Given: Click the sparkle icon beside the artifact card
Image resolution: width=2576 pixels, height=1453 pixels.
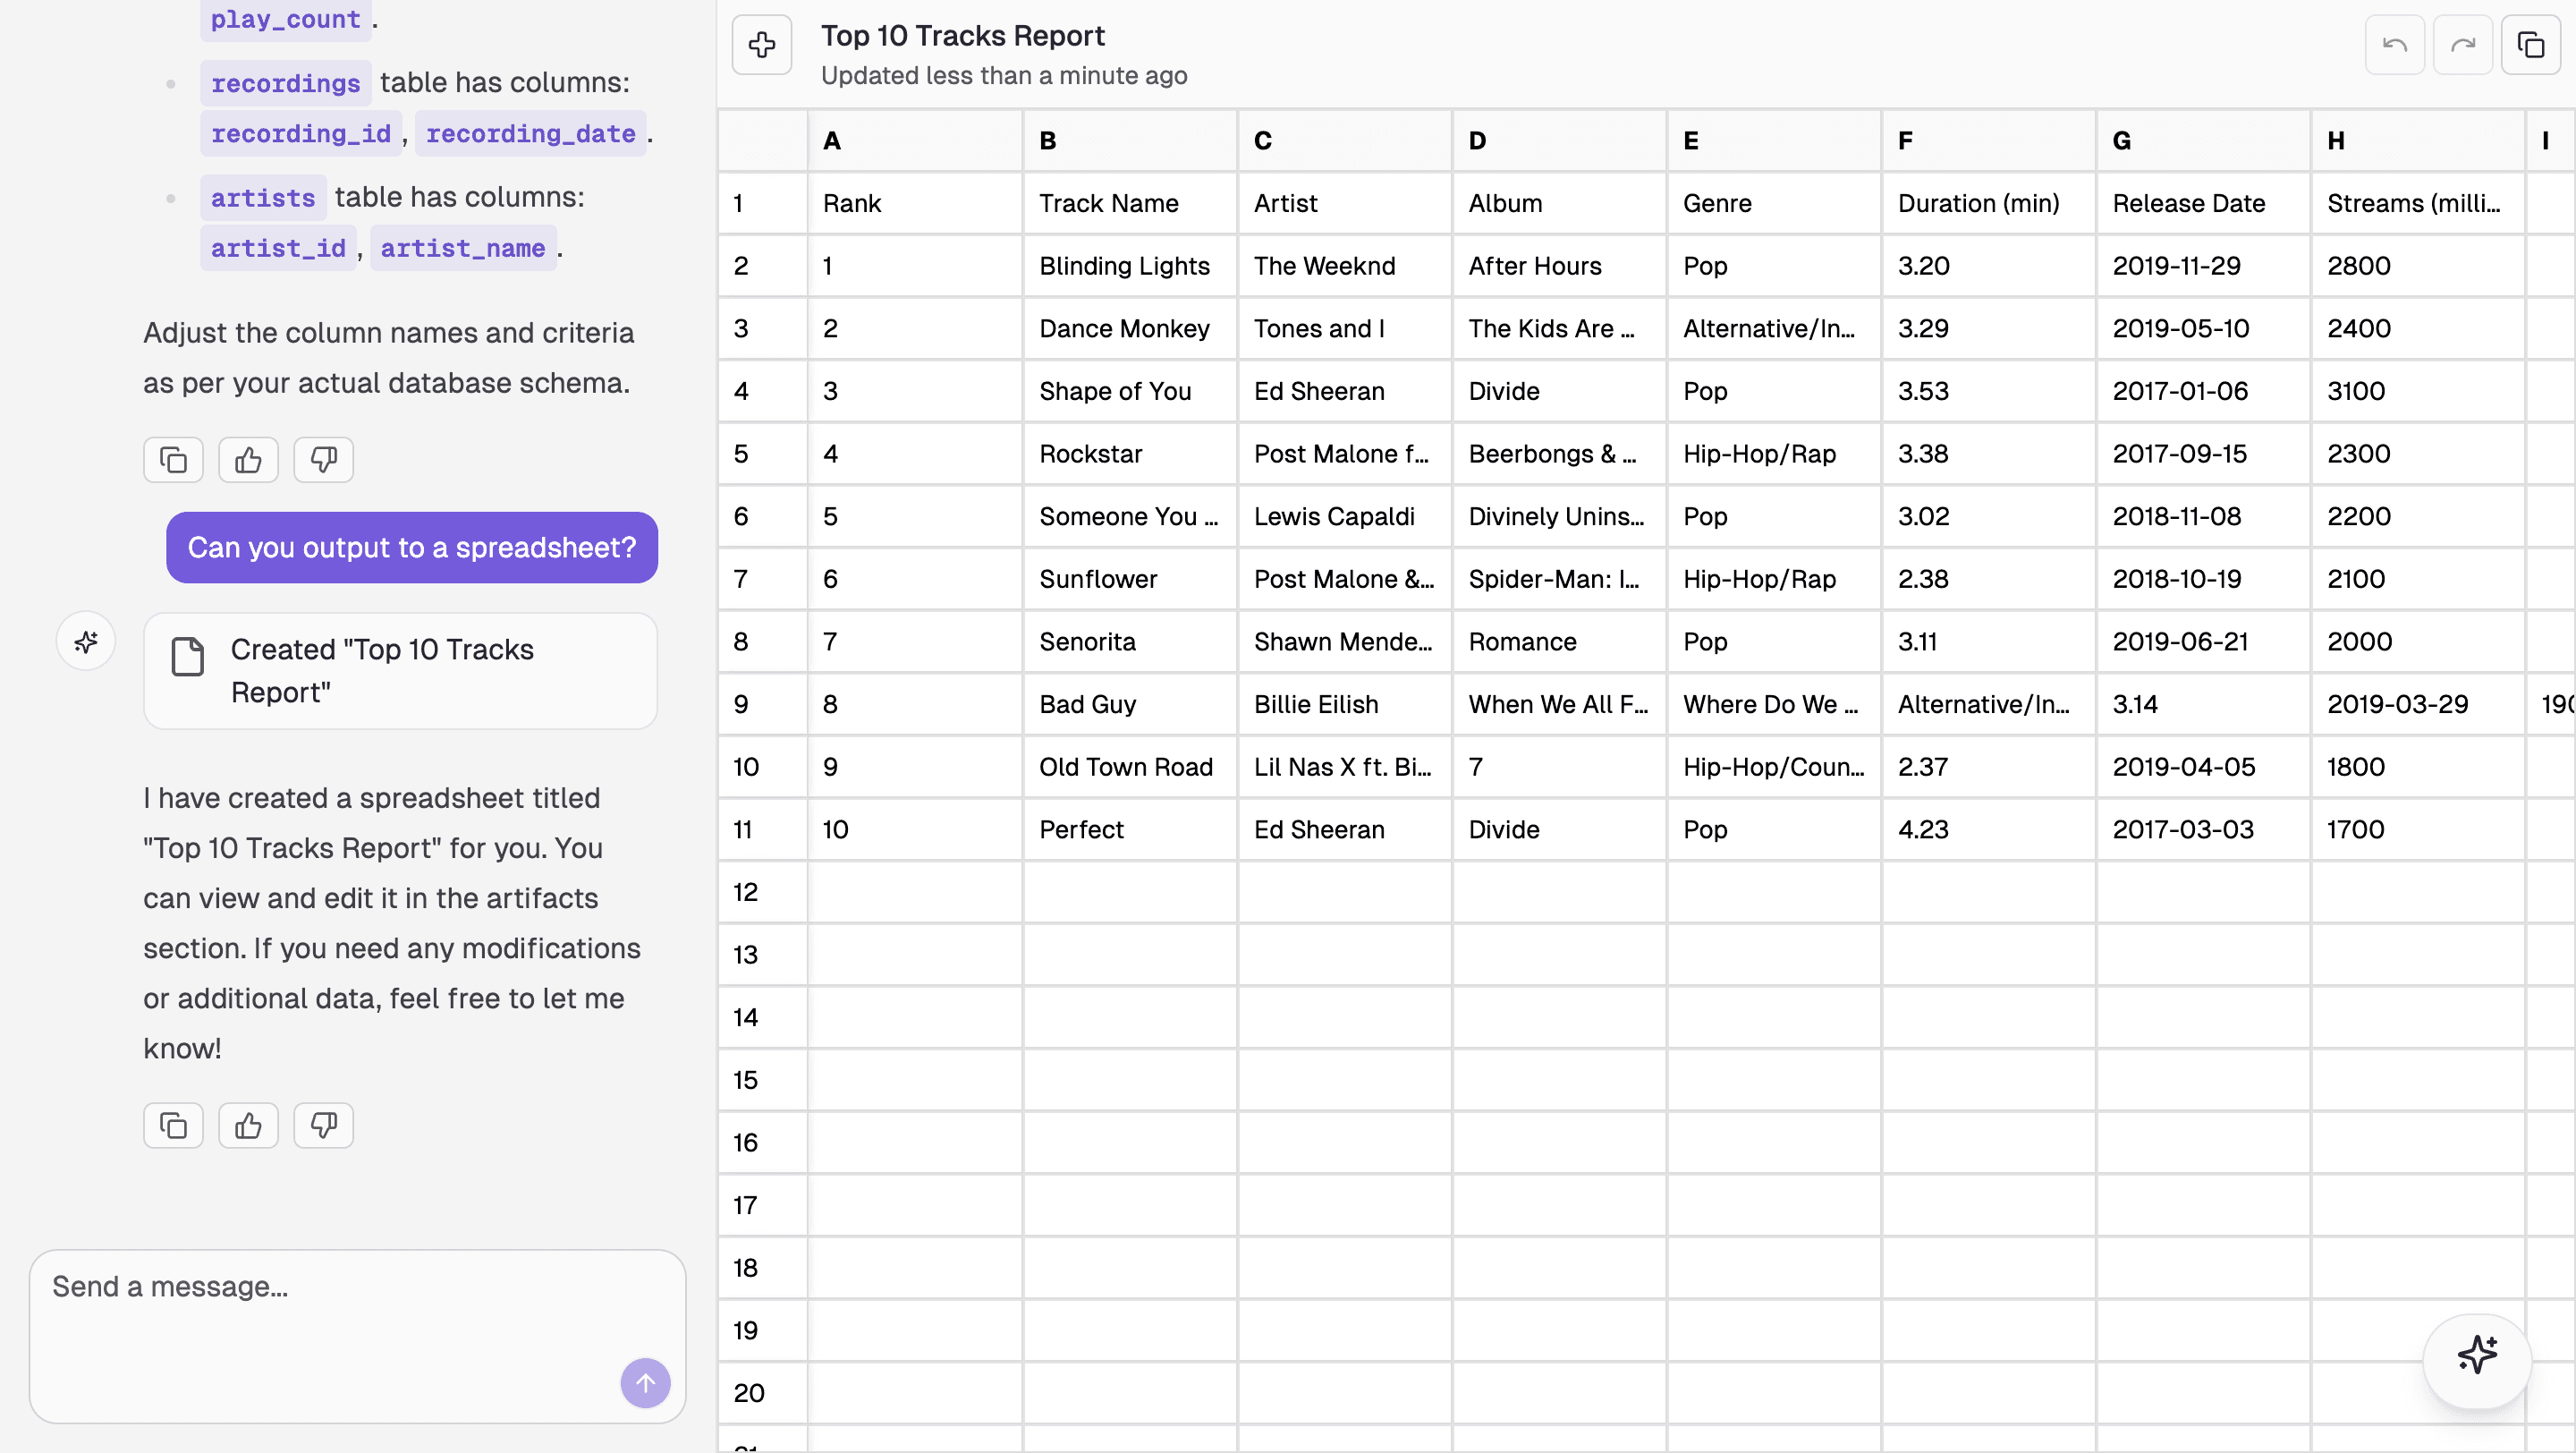Looking at the screenshot, I should [85, 641].
